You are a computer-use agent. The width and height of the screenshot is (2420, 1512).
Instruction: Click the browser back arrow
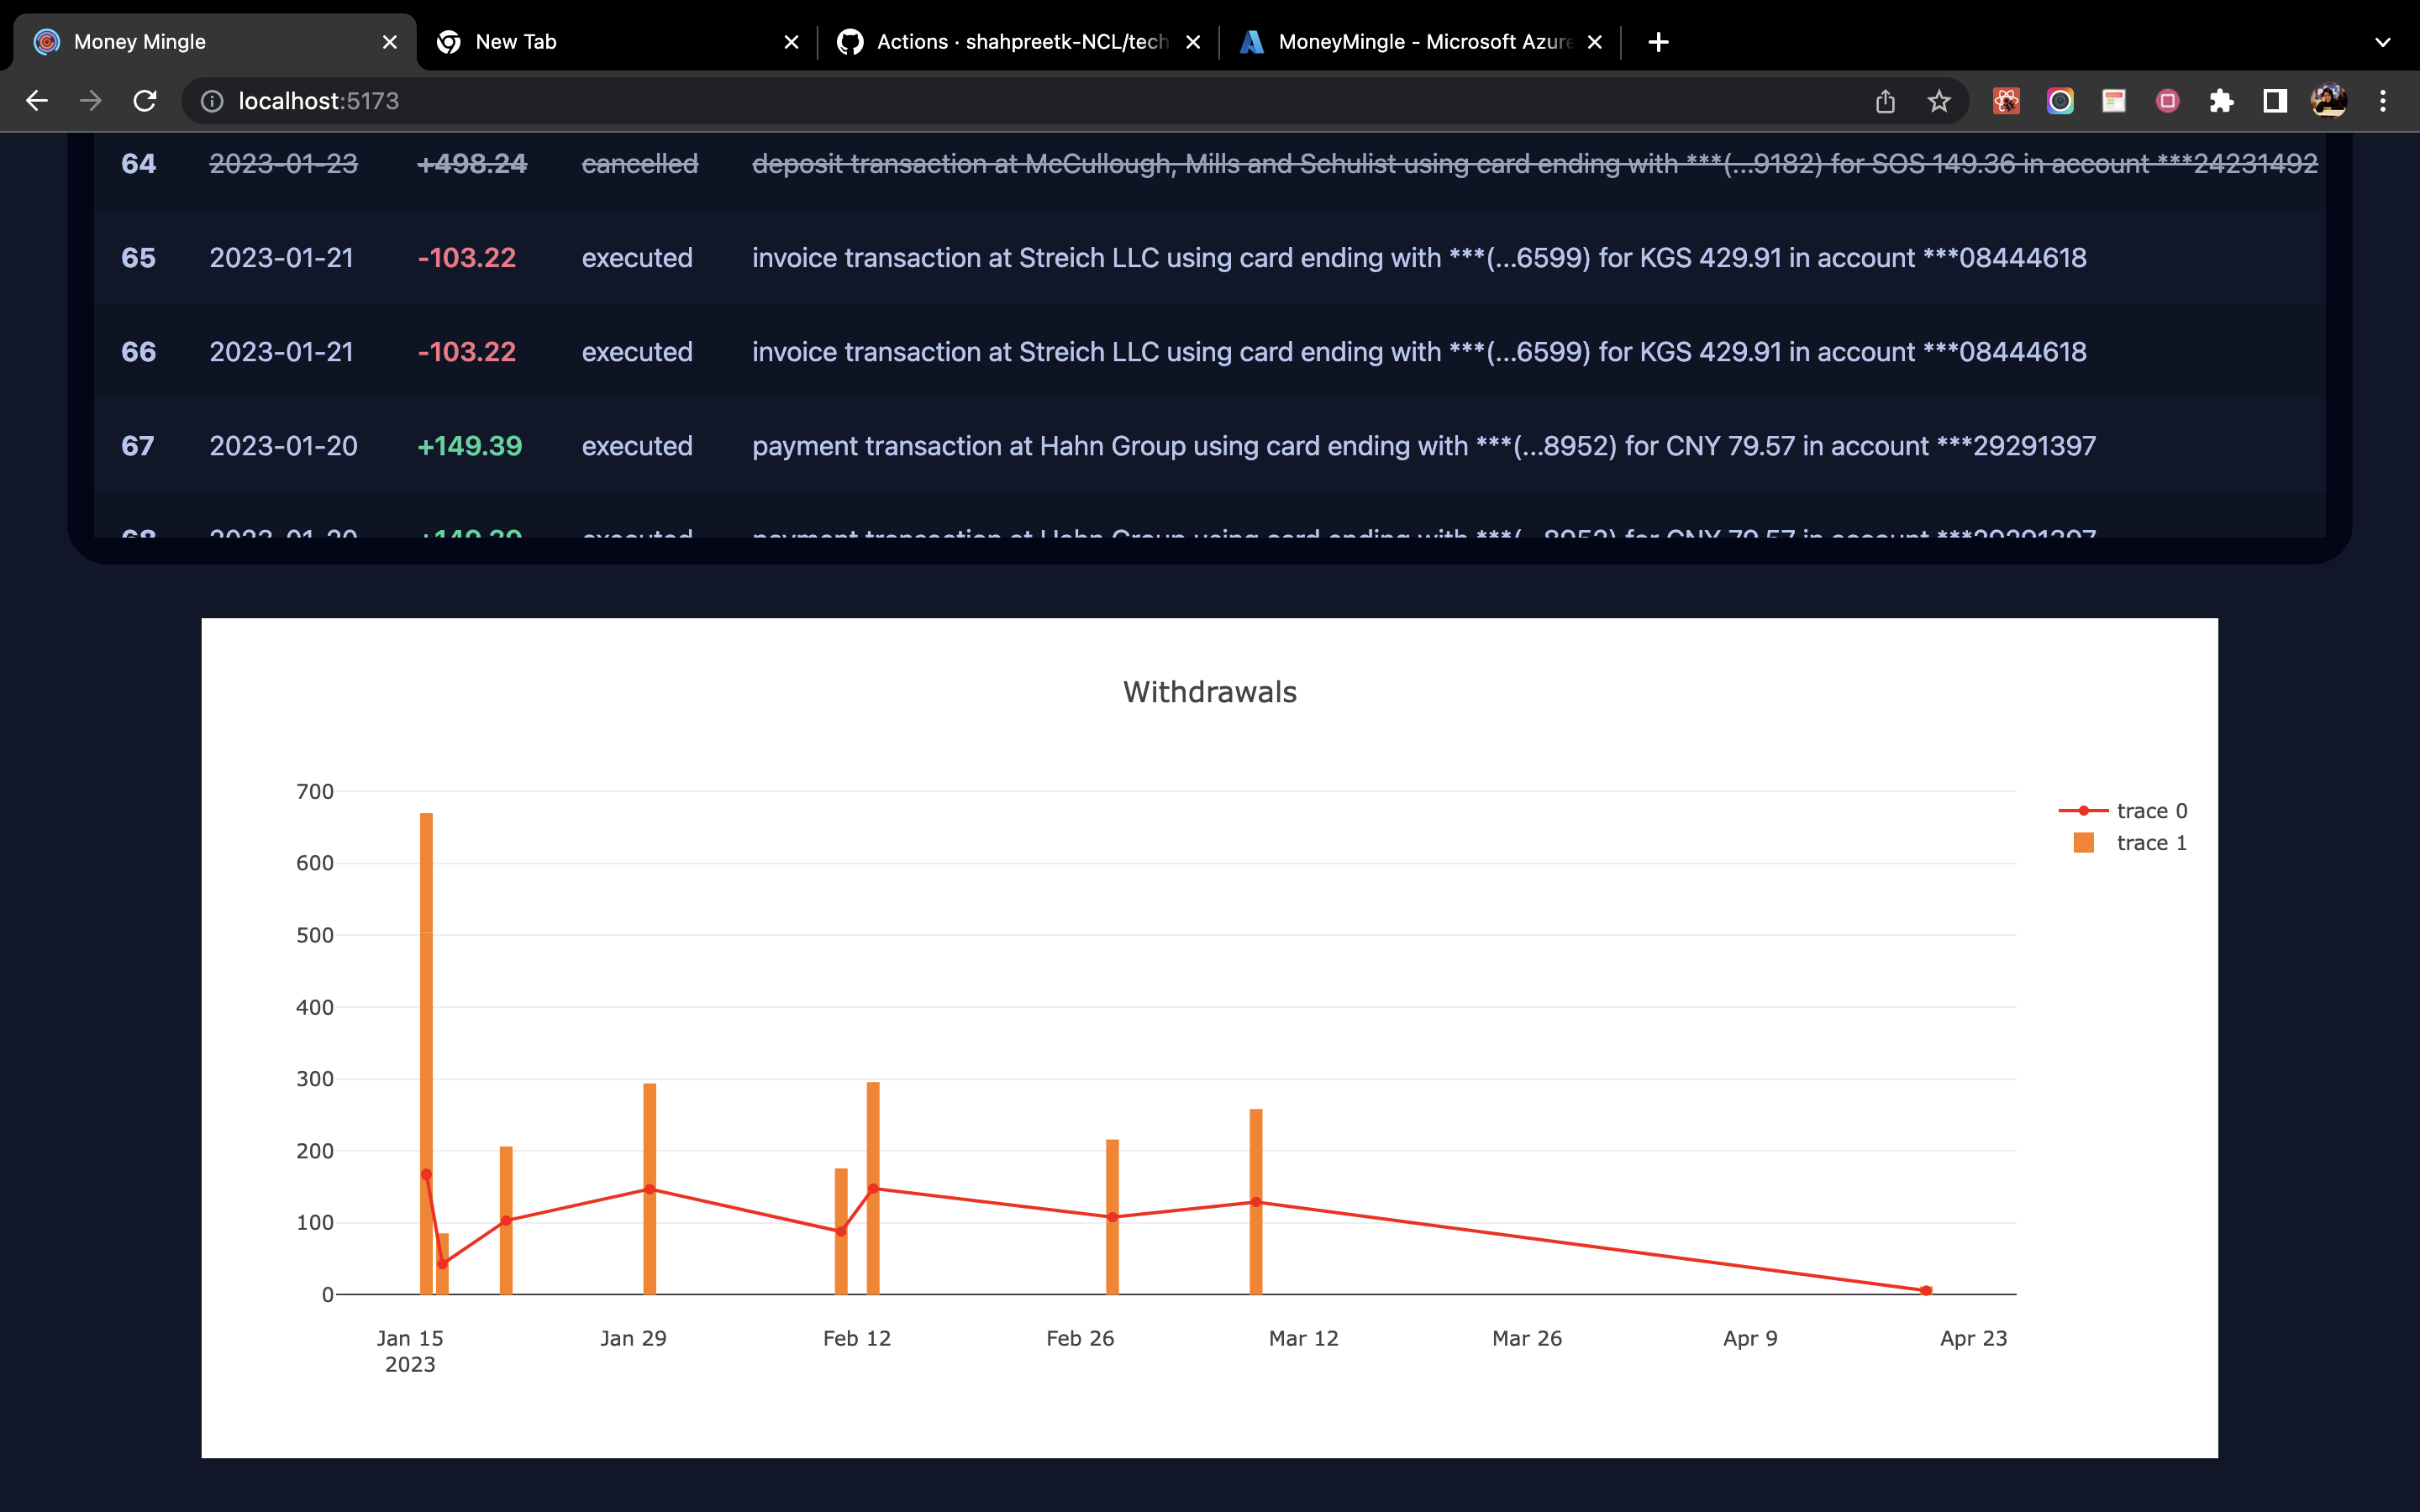tap(37, 101)
